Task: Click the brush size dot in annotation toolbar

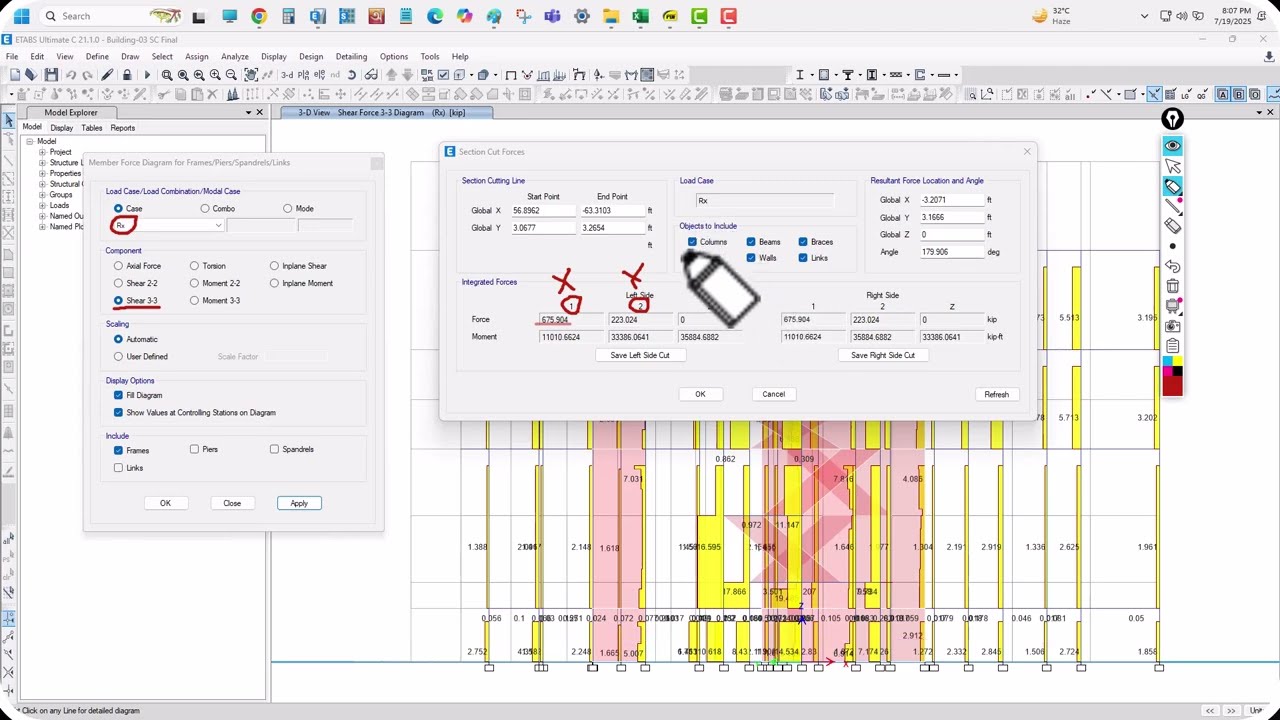Action: click(1172, 246)
